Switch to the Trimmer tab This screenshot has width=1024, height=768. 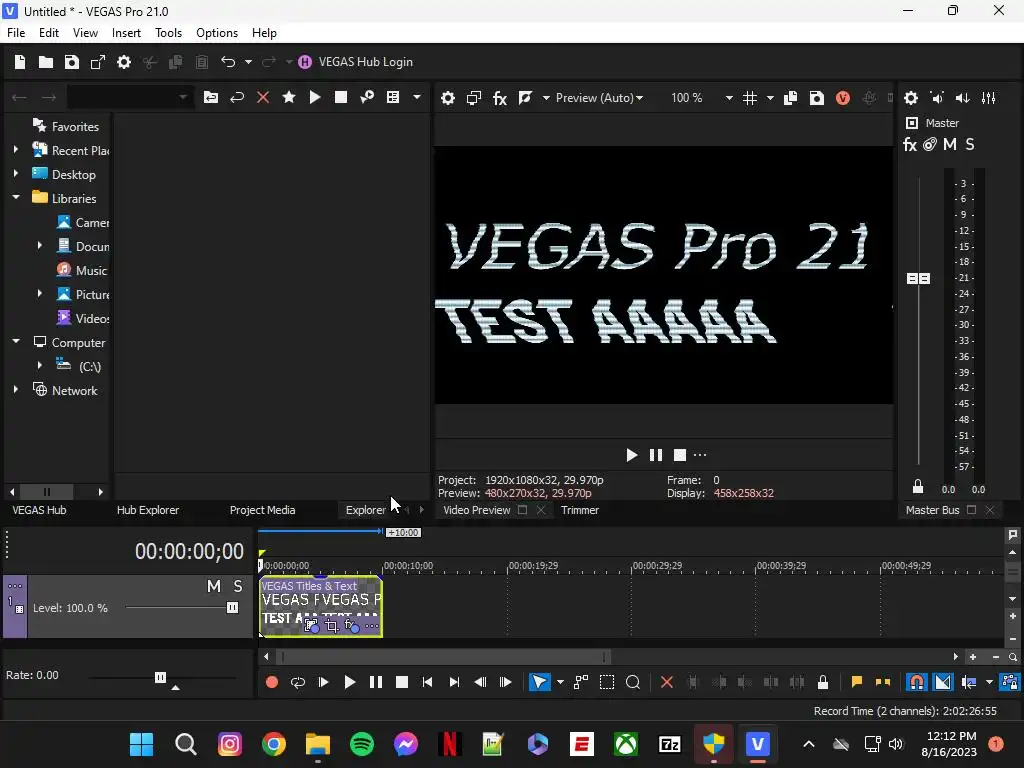tap(580, 510)
